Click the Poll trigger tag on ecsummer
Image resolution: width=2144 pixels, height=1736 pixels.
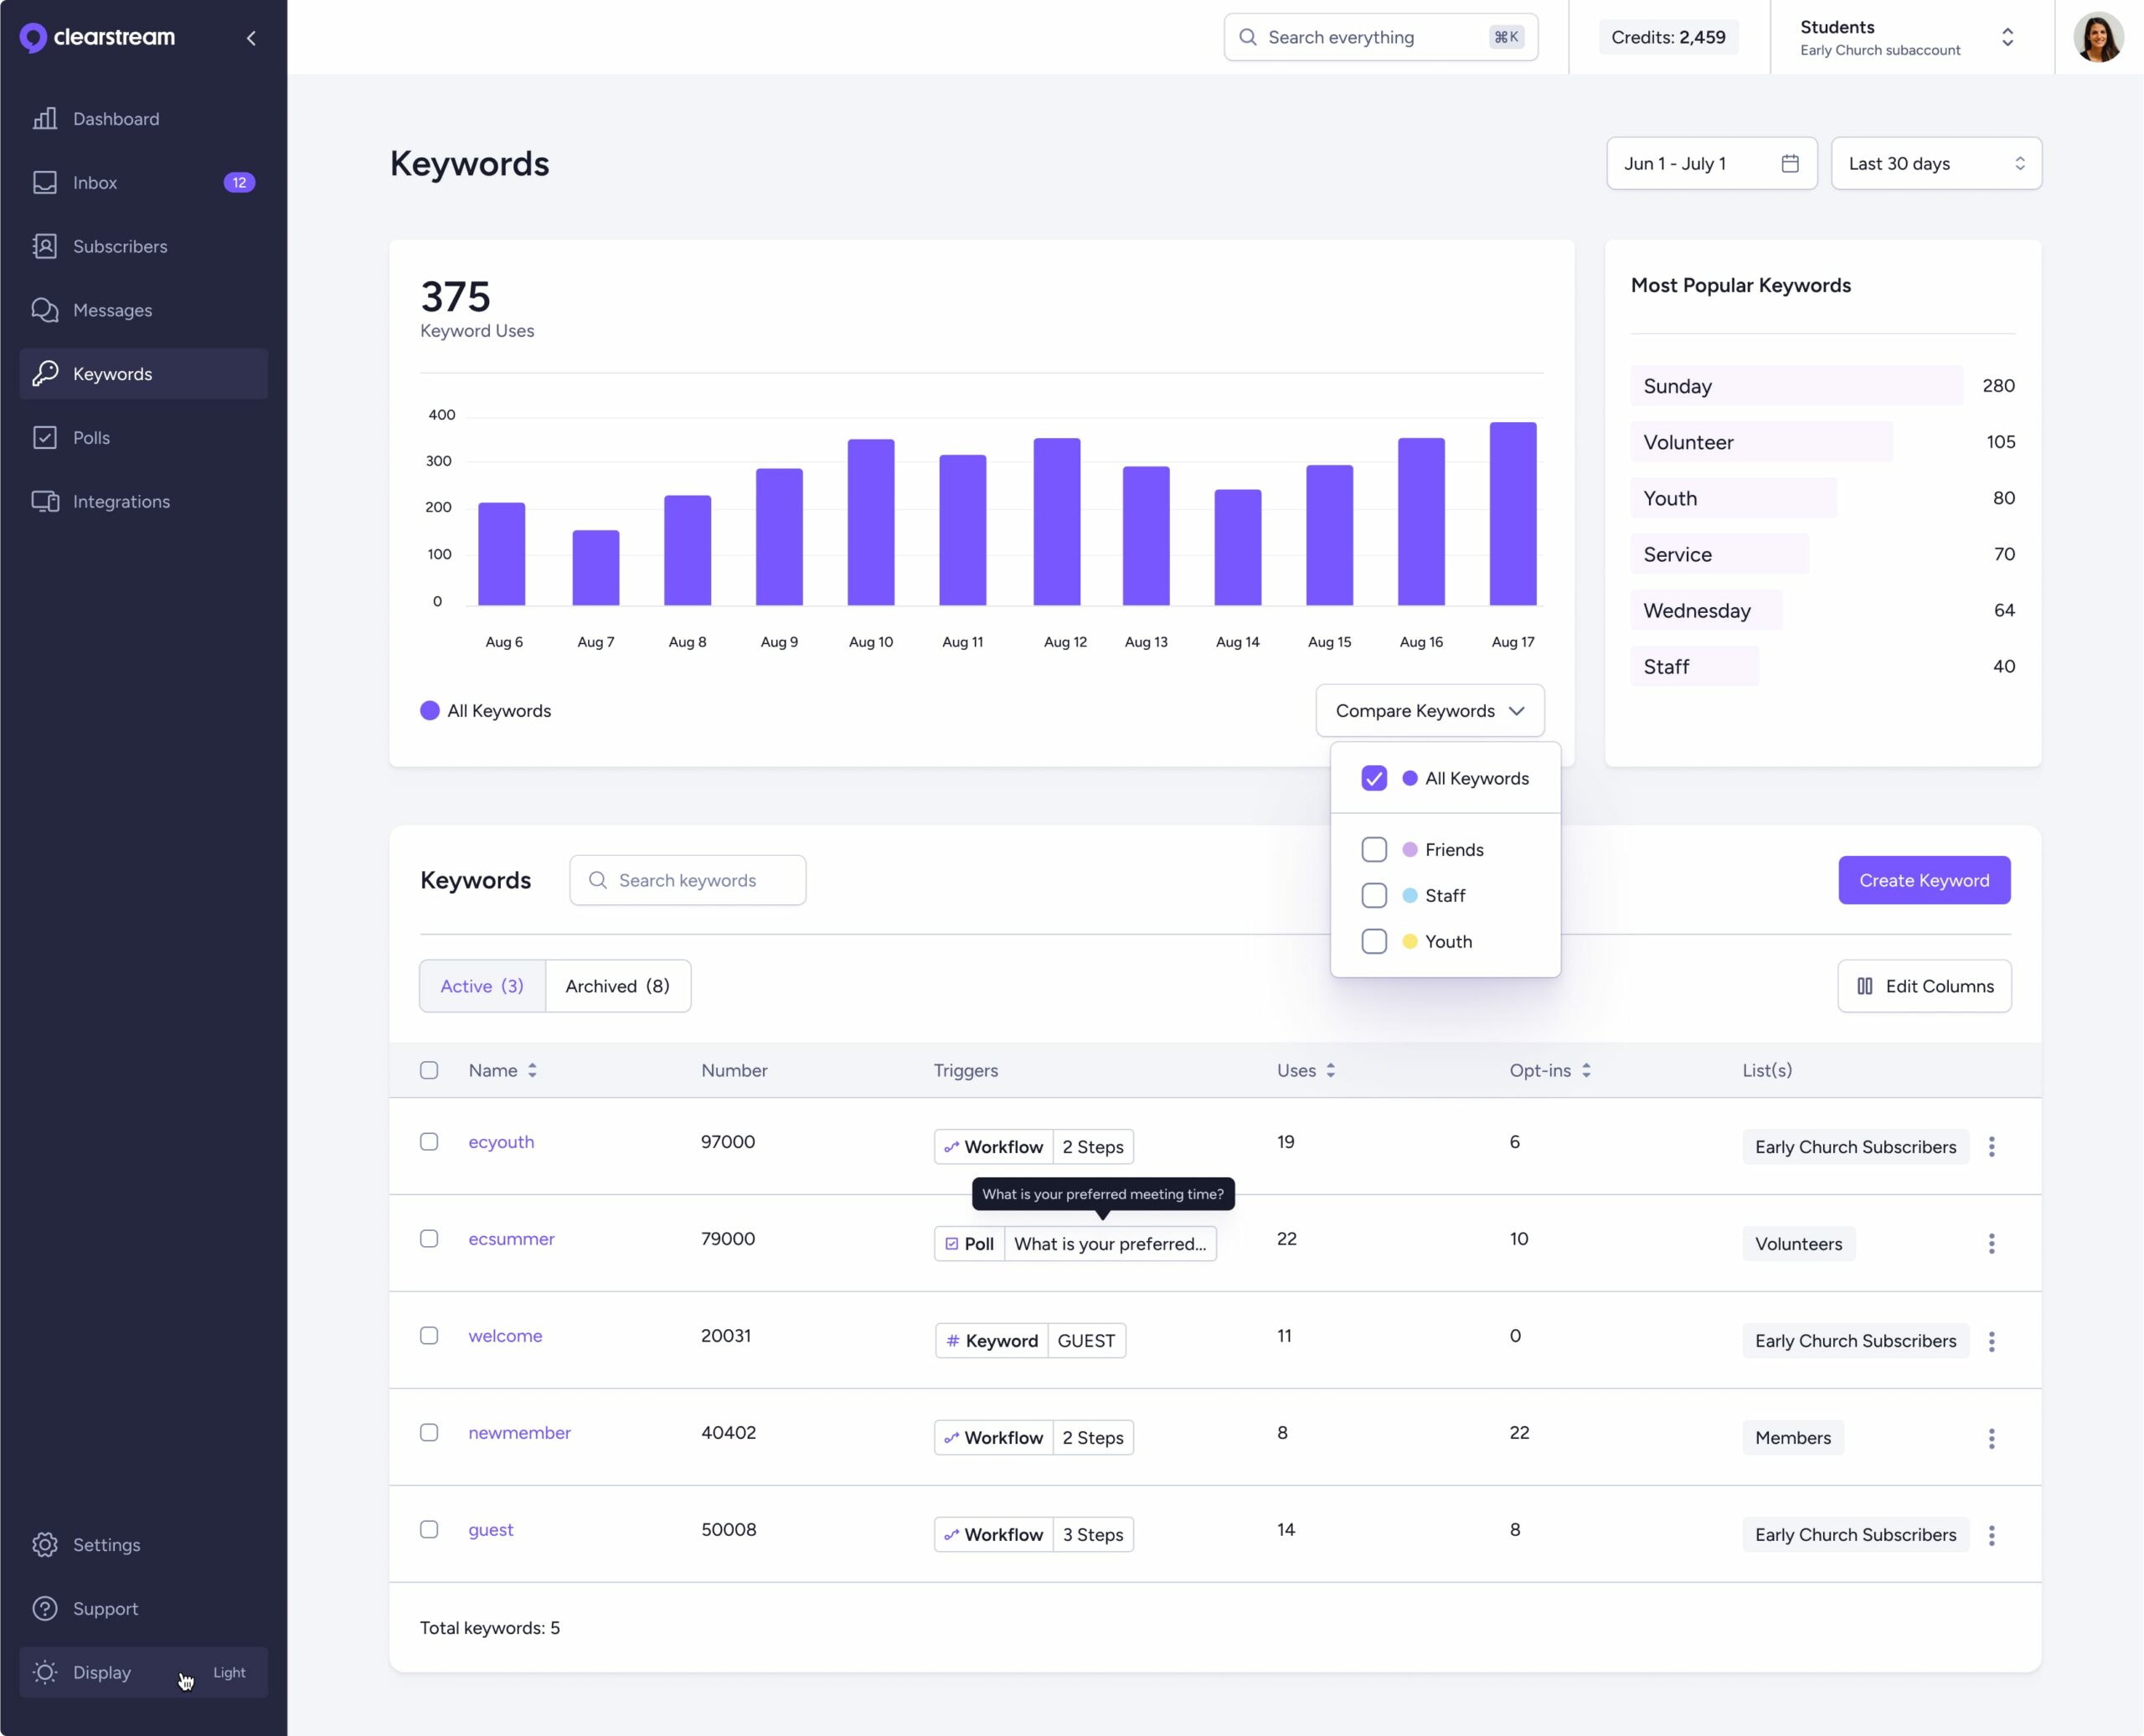point(1075,1244)
